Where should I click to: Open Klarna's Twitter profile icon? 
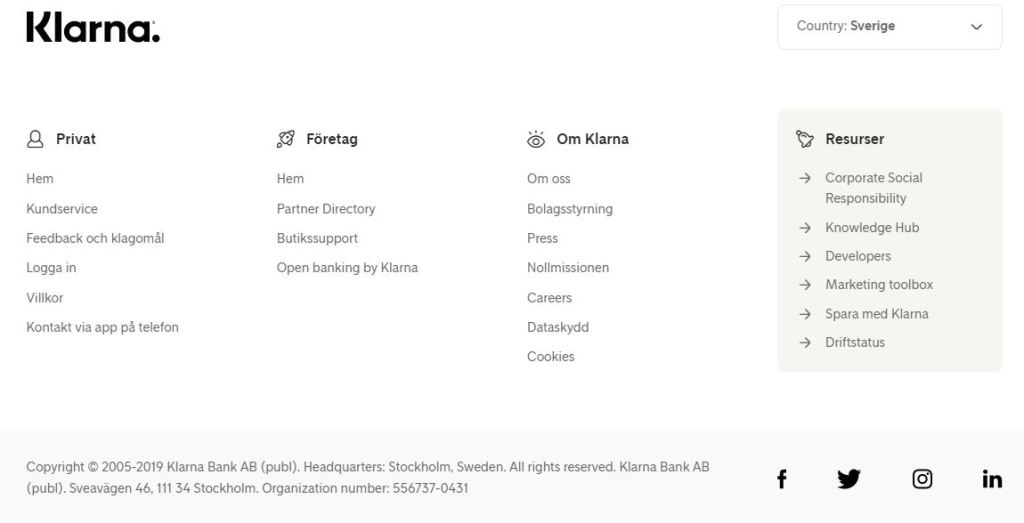coord(848,479)
